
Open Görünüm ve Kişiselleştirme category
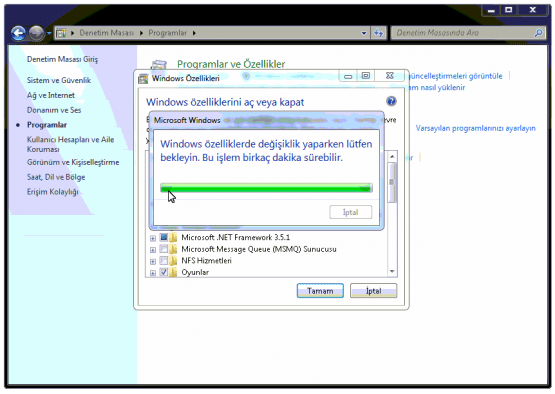coord(73,162)
